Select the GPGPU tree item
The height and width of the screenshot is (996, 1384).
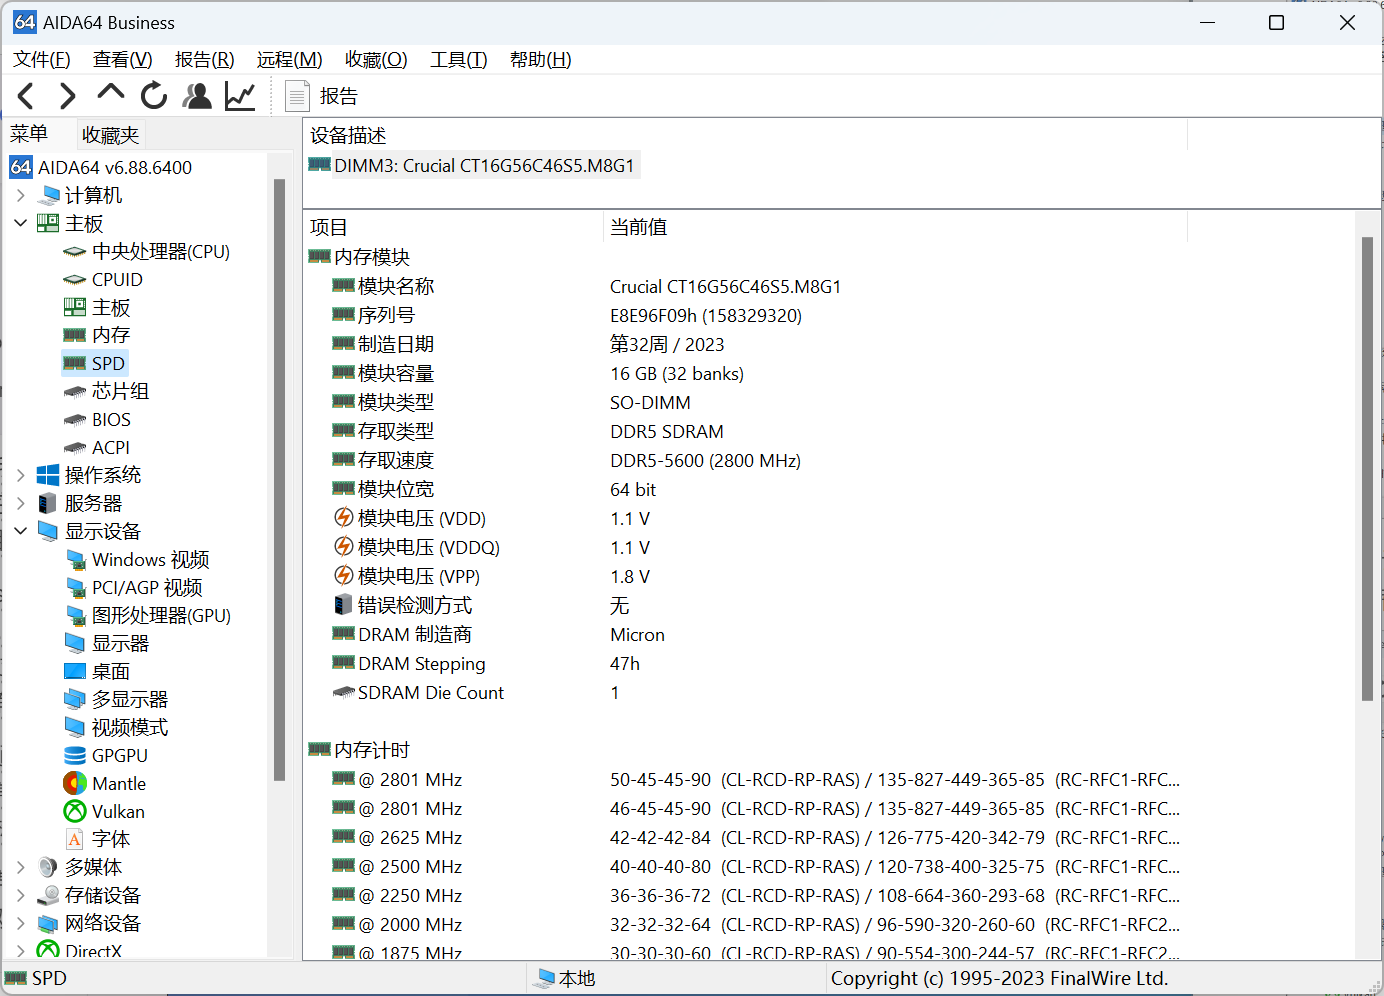click(106, 755)
